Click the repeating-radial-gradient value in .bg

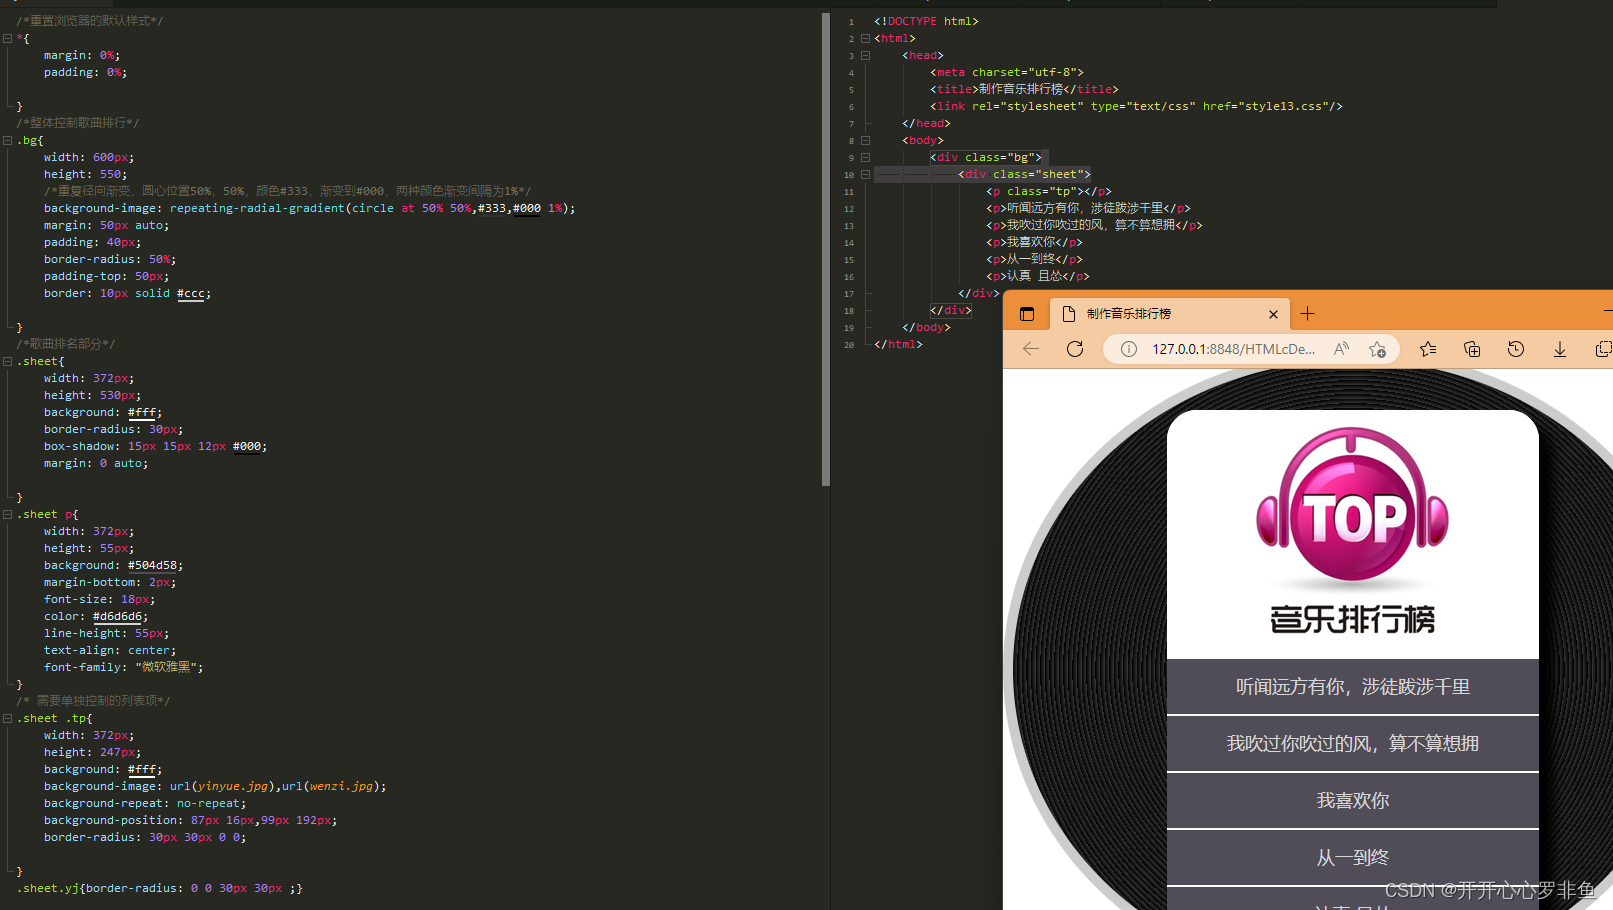(370, 209)
